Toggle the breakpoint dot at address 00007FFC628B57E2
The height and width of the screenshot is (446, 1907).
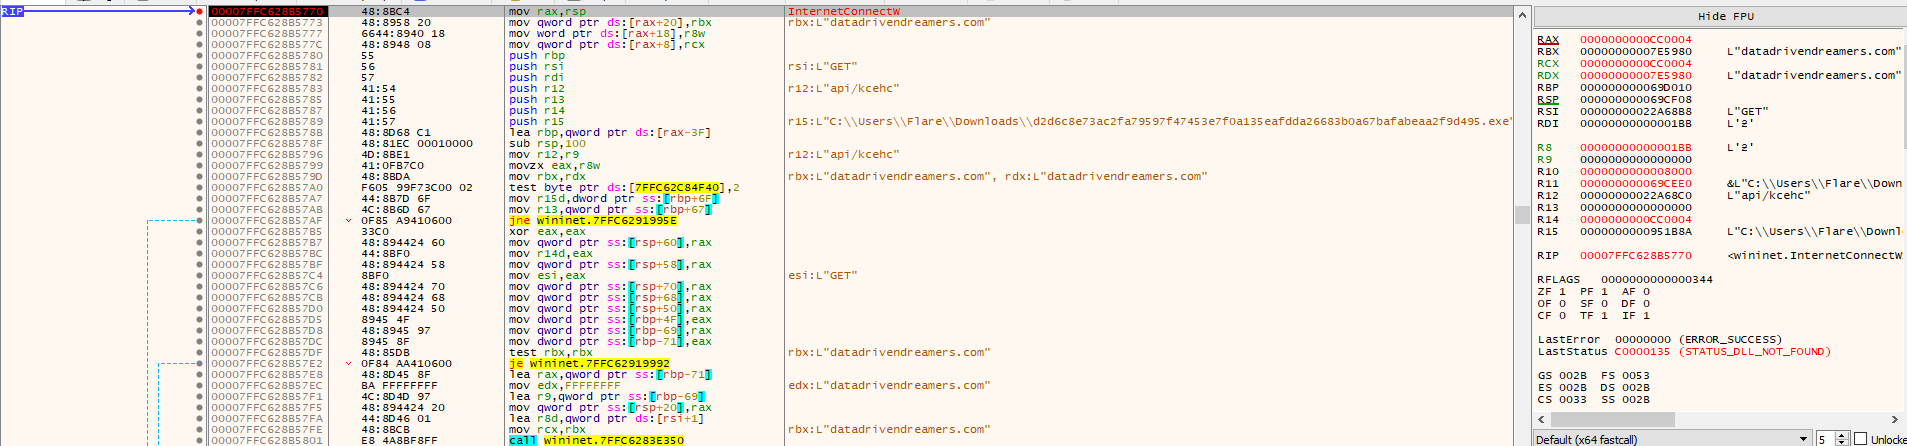tap(200, 364)
